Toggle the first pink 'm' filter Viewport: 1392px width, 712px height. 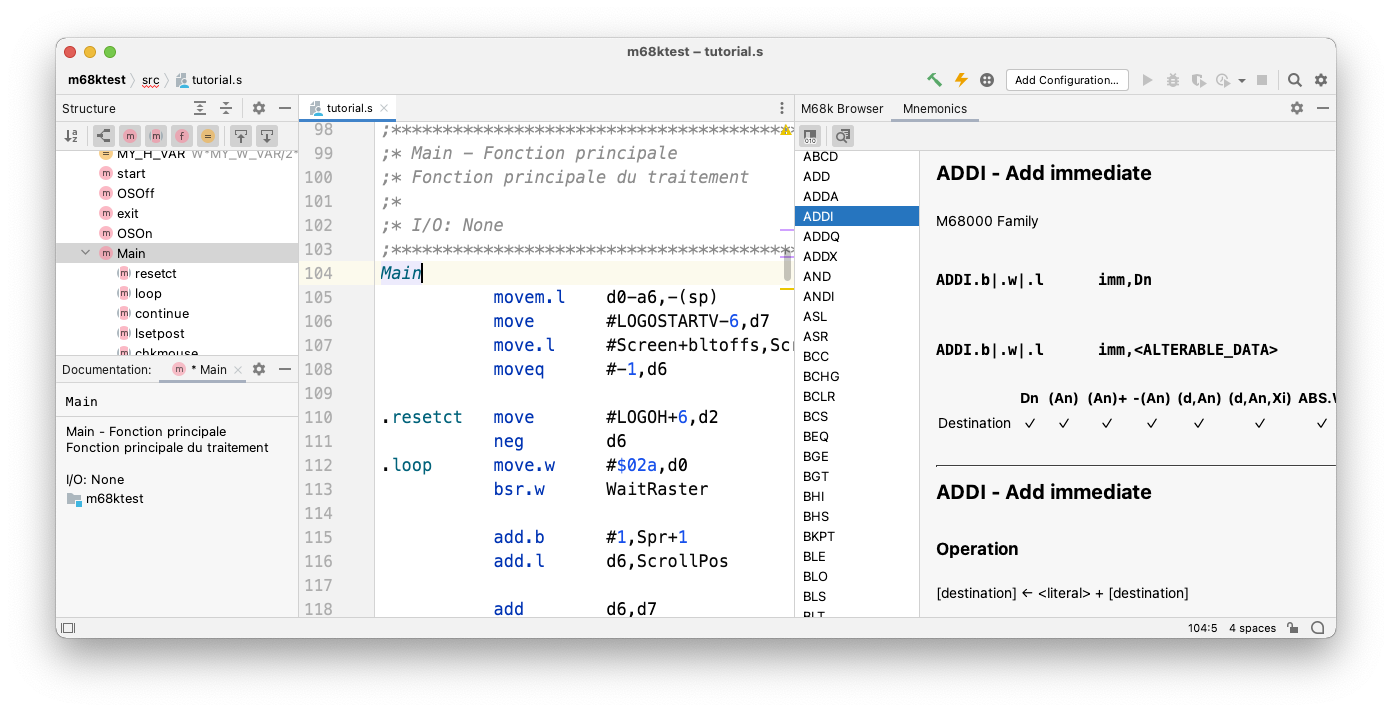tap(130, 136)
